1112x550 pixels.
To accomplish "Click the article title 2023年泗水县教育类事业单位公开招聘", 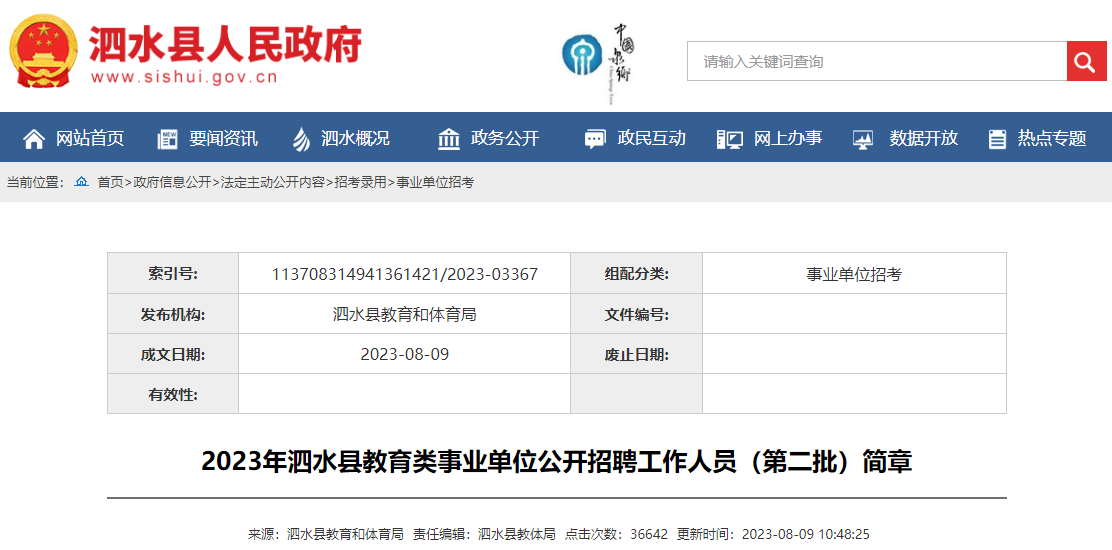I will pos(557,462).
